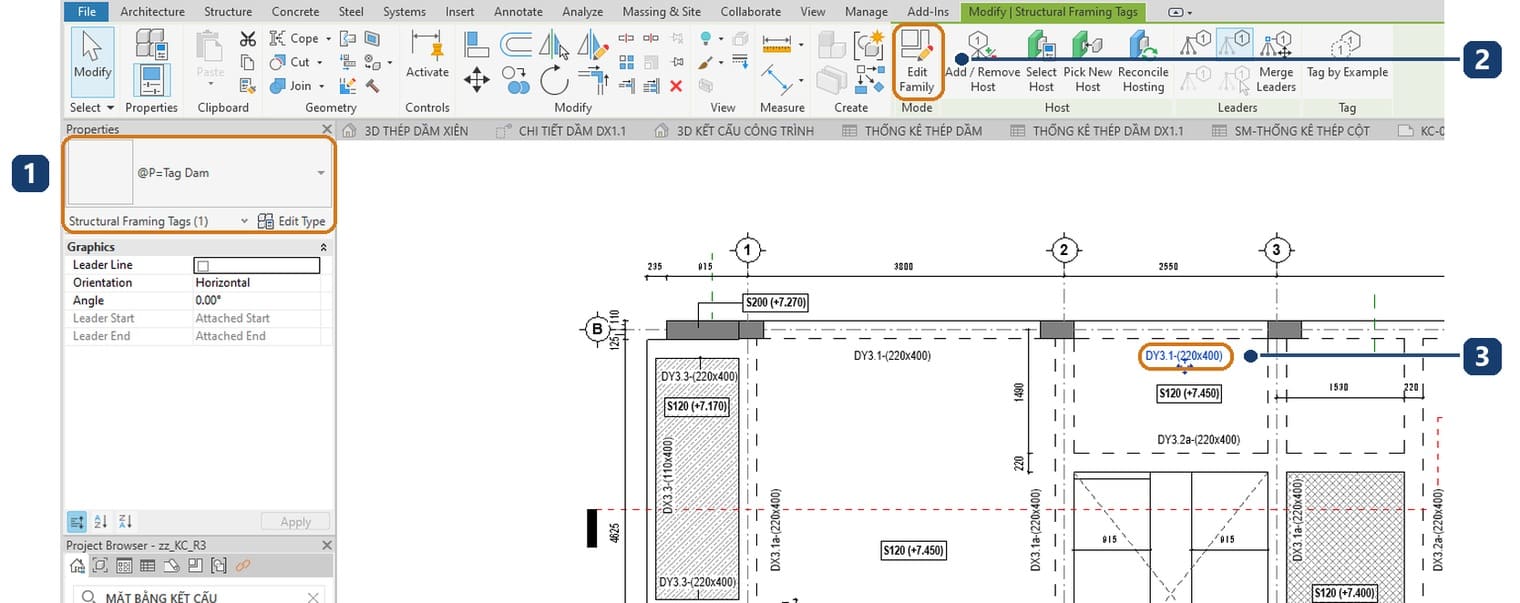The image size is (1520, 603).
Task: Click the Schedules icon in Project Browser
Action: click(x=147, y=566)
